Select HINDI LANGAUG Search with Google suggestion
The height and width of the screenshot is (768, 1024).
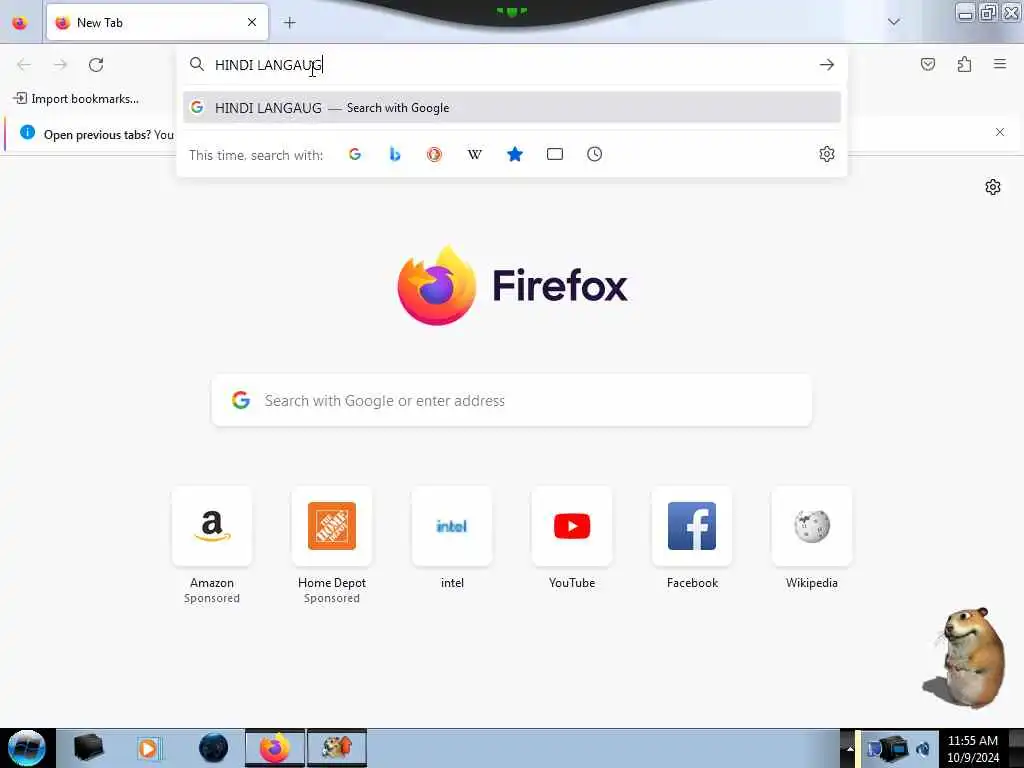pos(512,108)
